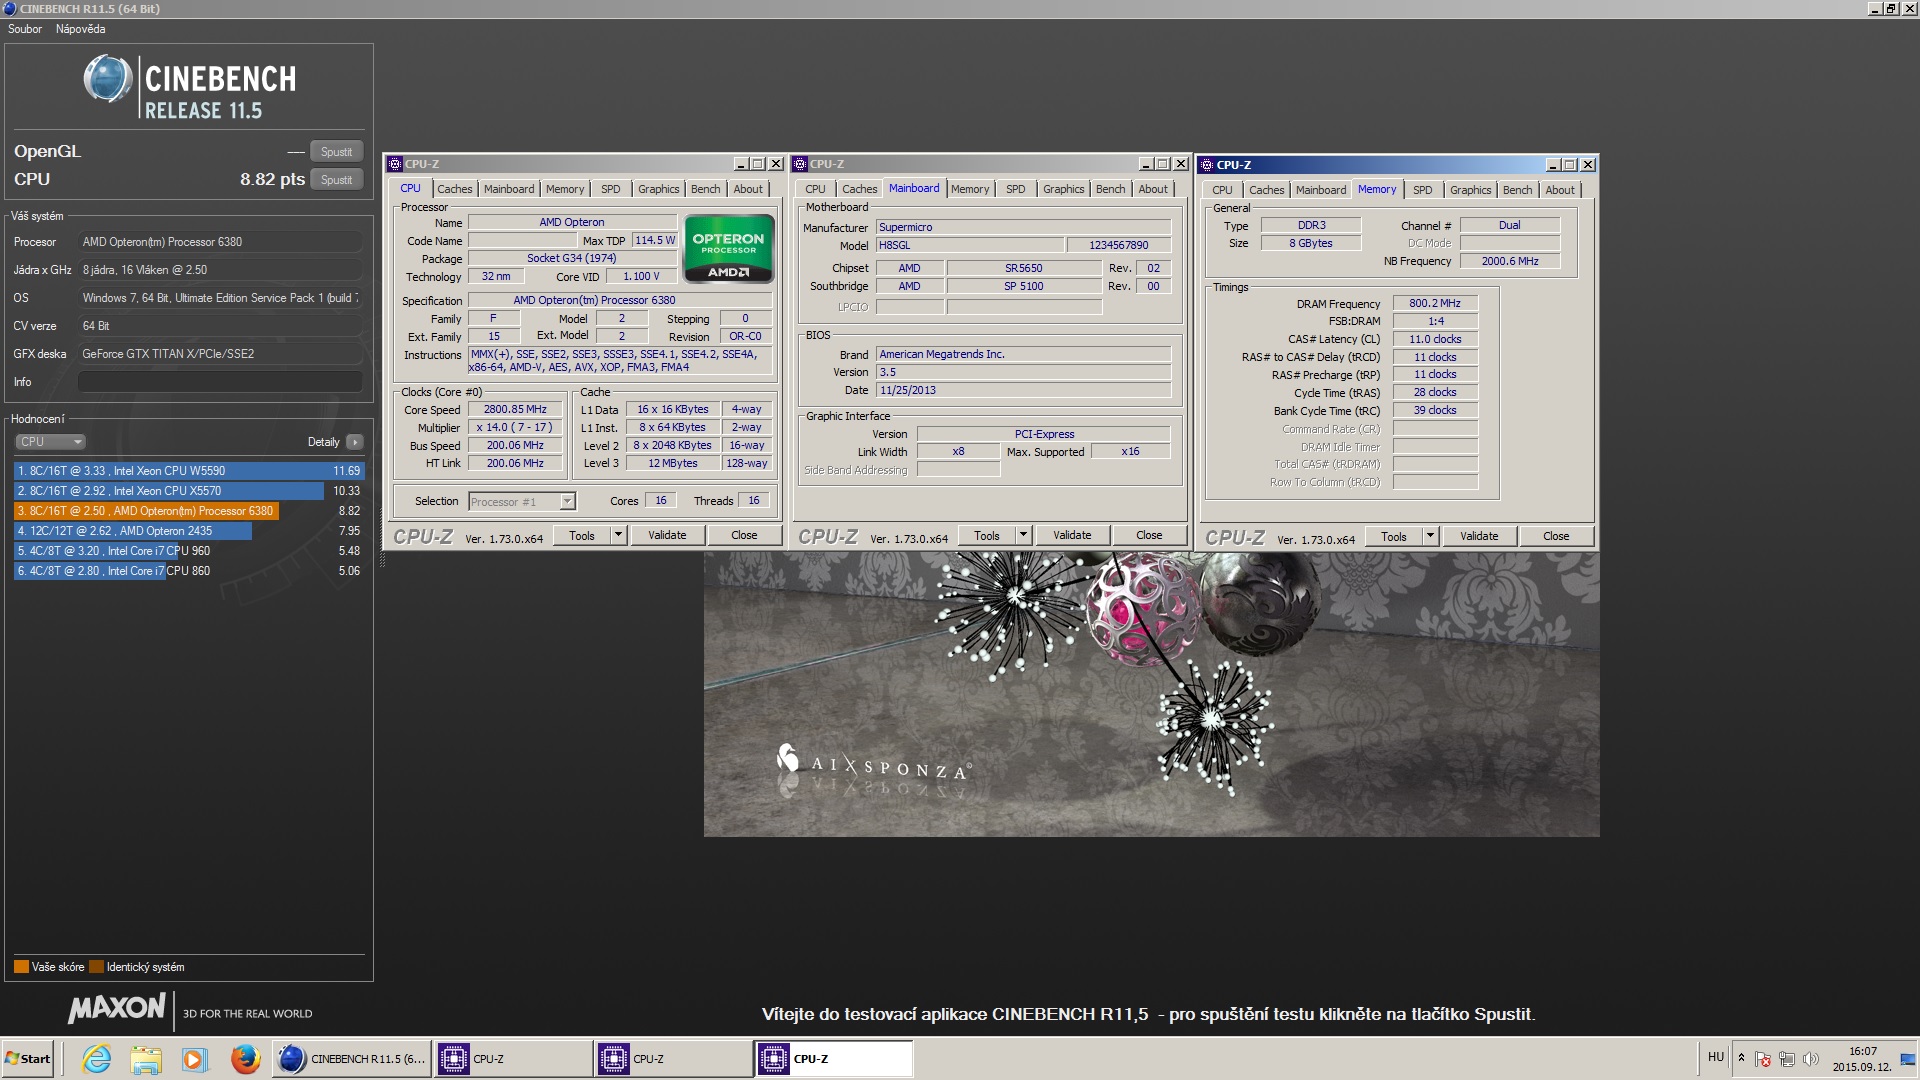Screen dimensions: 1920x1080
Task: Select the Intel Core i7 CPU 960 row
Action: (x=188, y=551)
